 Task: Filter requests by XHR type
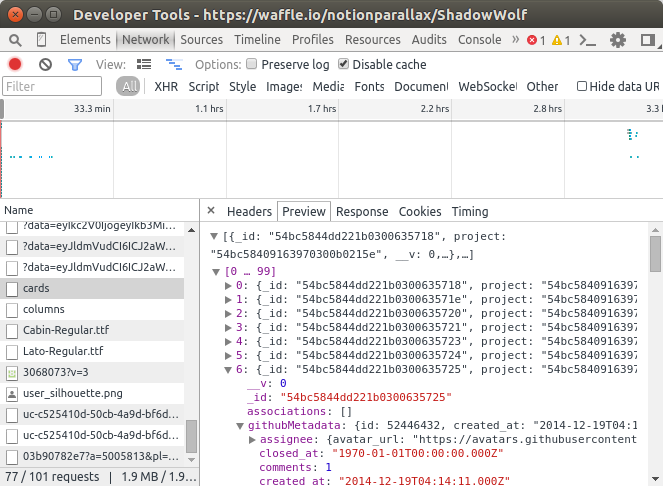(x=166, y=87)
